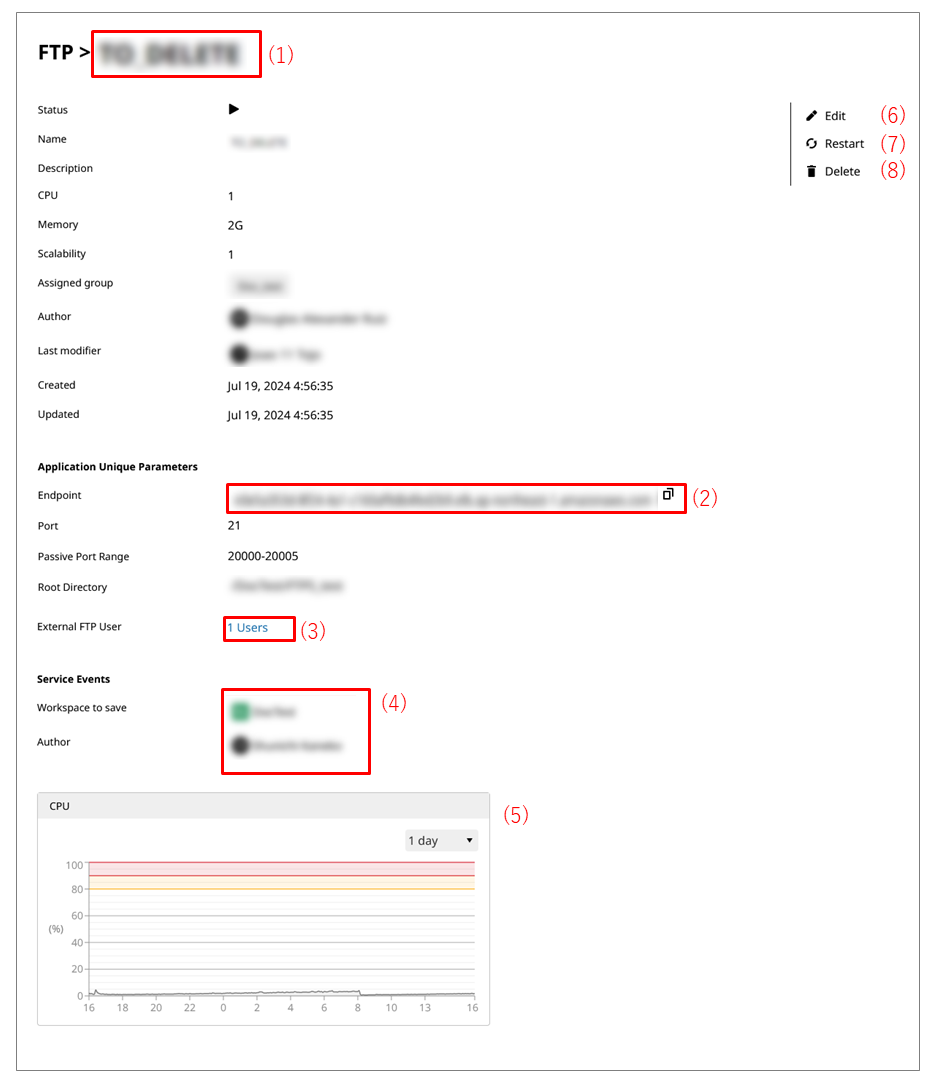Click the pencil icon beside Edit
Screen dimensions: 926x1077
pyautogui.click(x=812, y=116)
